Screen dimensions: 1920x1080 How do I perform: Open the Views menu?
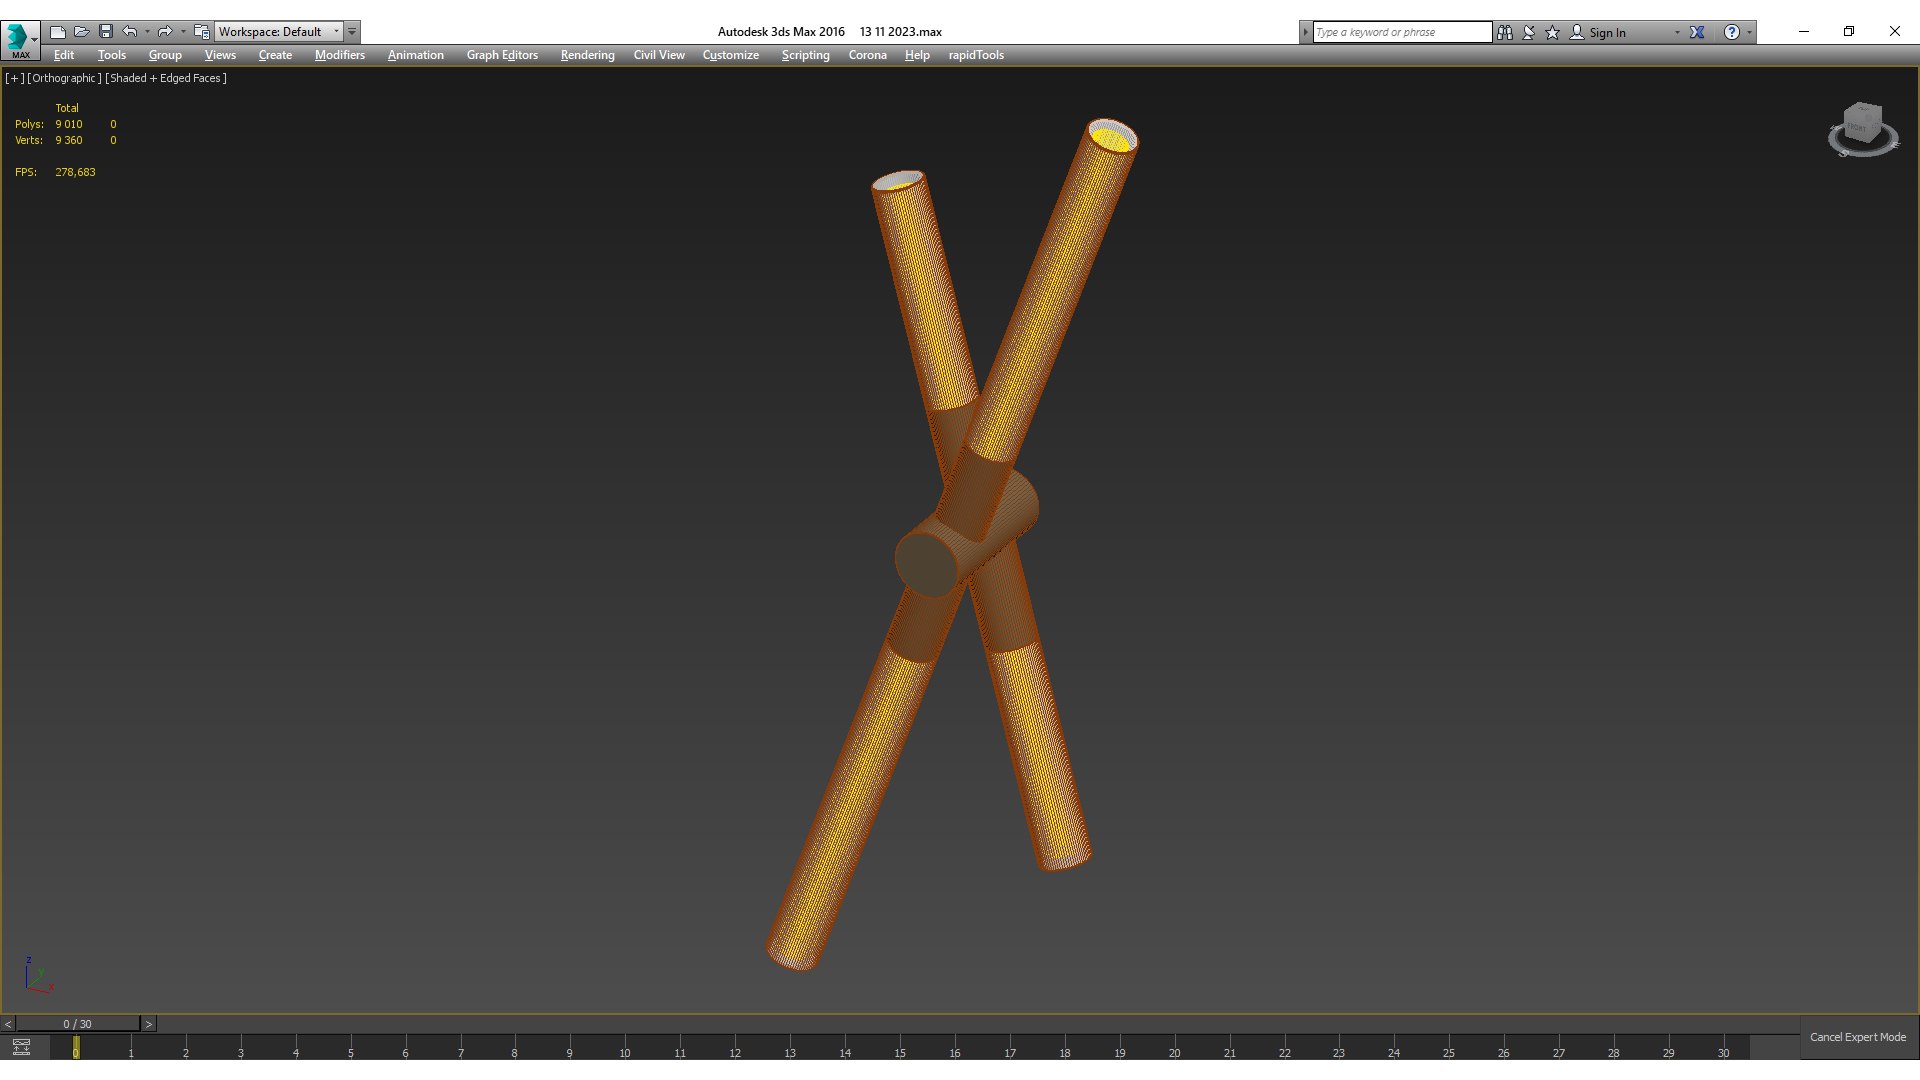(x=220, y=55)
